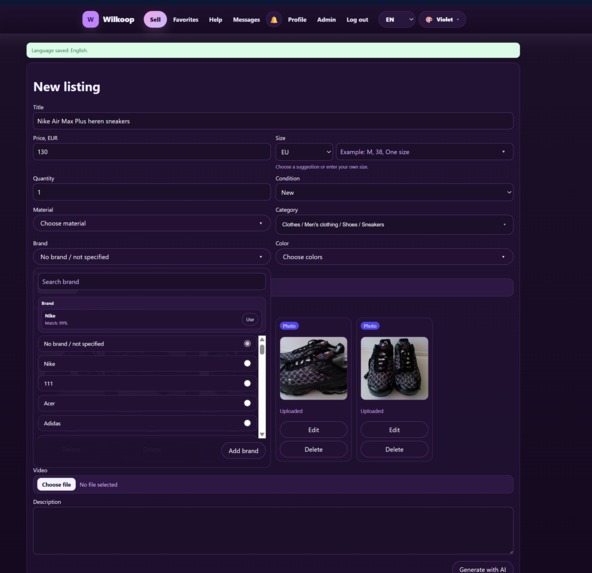Click the 'No file selected' text
Viewport: 592px width, 573px height.
[99, 485]
